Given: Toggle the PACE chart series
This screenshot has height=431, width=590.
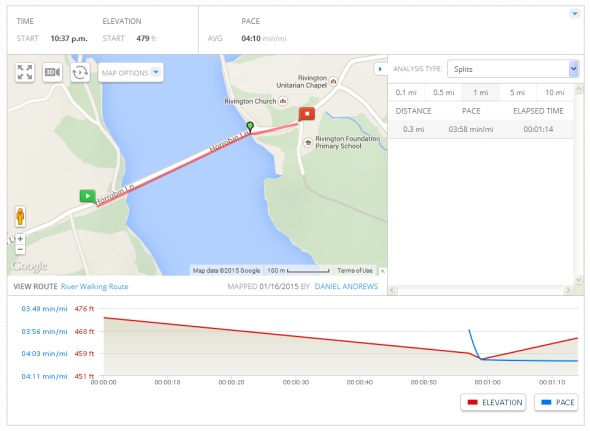Looking at the screenshot, I should pyautogui.click(x=556, y=402).
